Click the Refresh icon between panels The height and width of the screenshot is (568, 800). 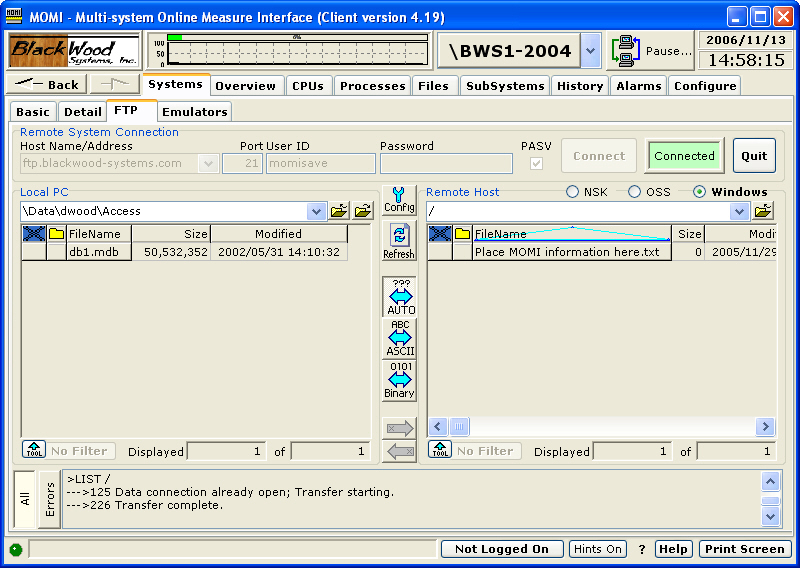pyautogui.click(x=399, y=242)
